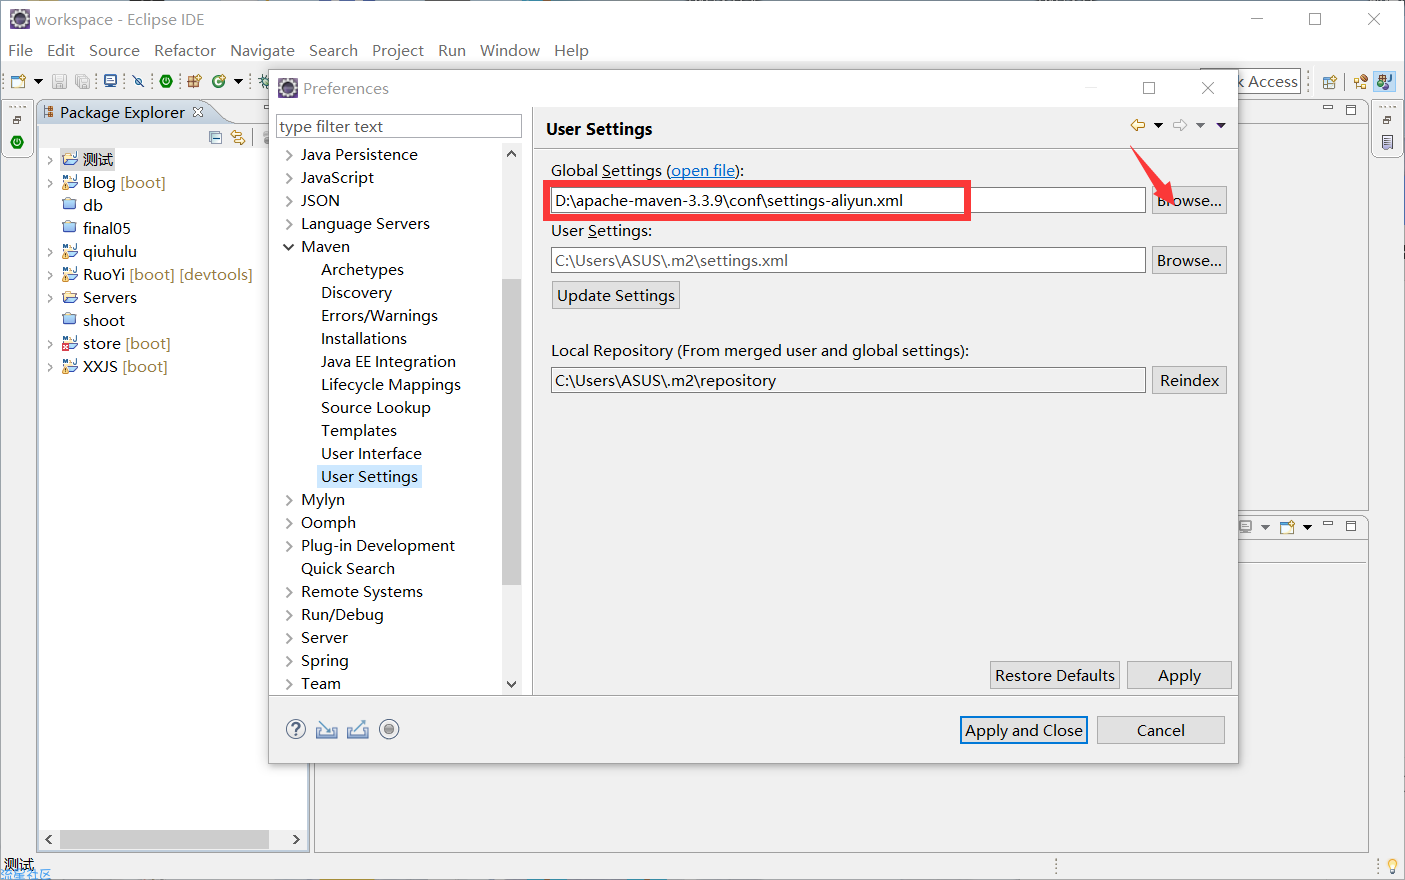Screen dimensions: 1405x880
Task: Open the File menu
Action: click(20, 50)
